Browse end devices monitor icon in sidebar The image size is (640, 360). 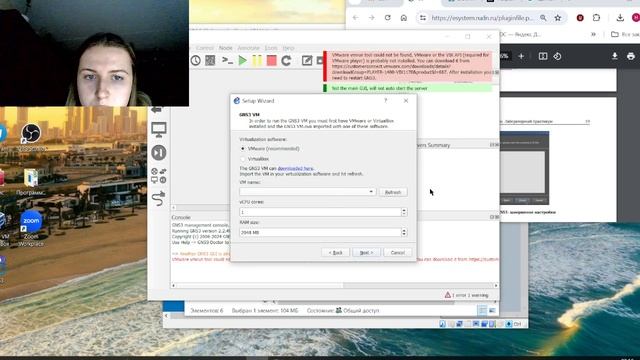click(x=158, y=130)
